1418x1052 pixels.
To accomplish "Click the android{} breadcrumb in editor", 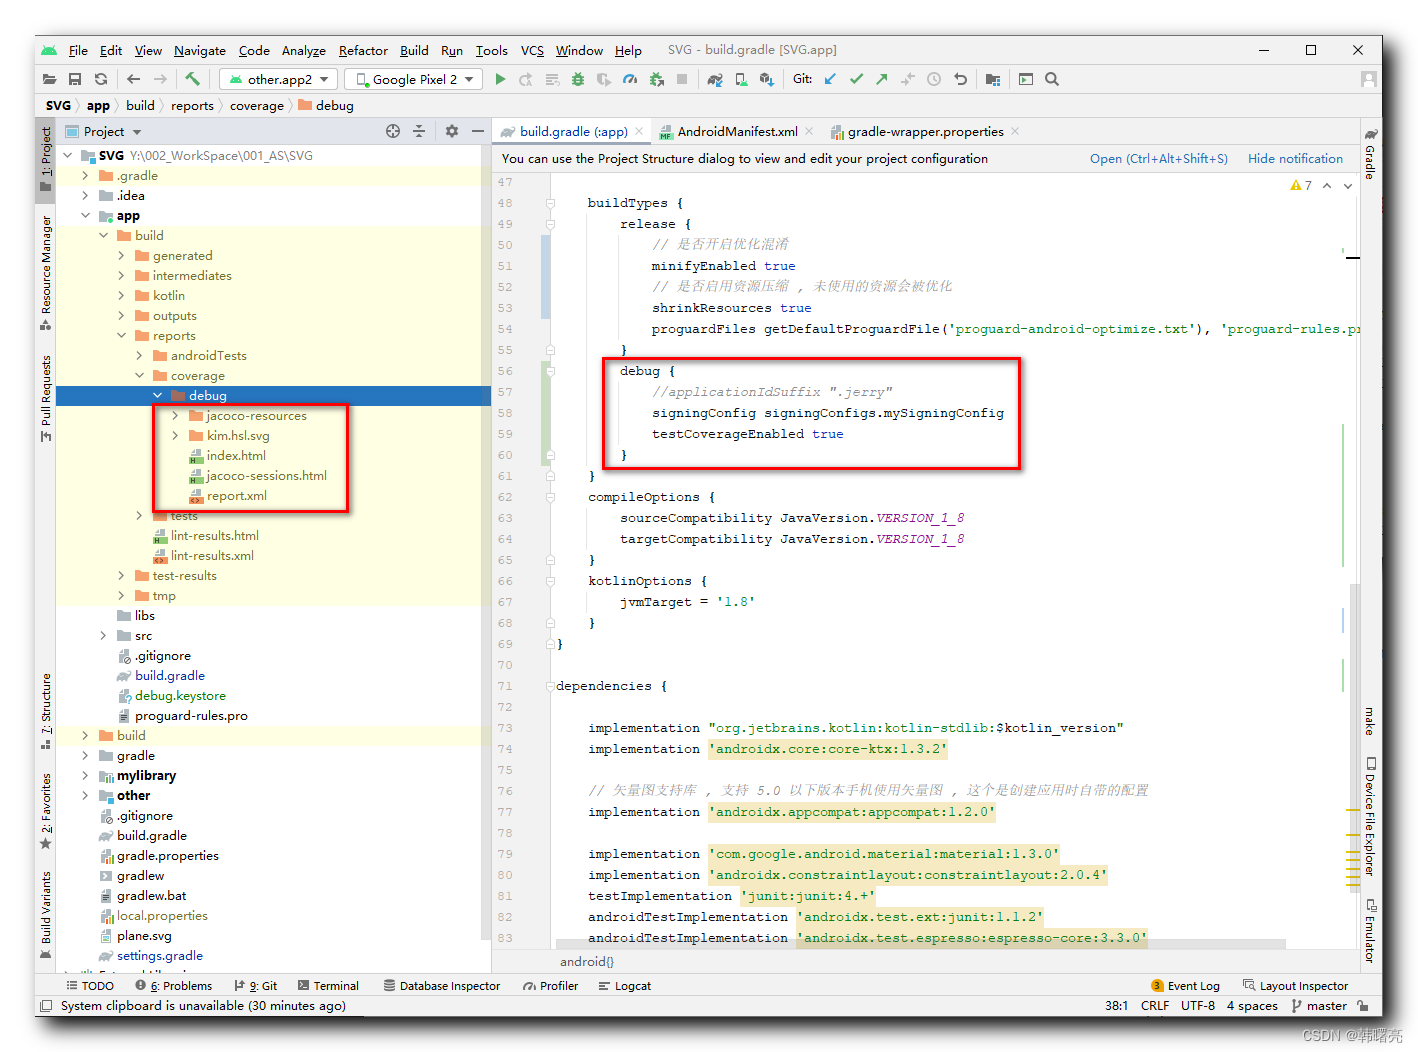I will (587, 962).
